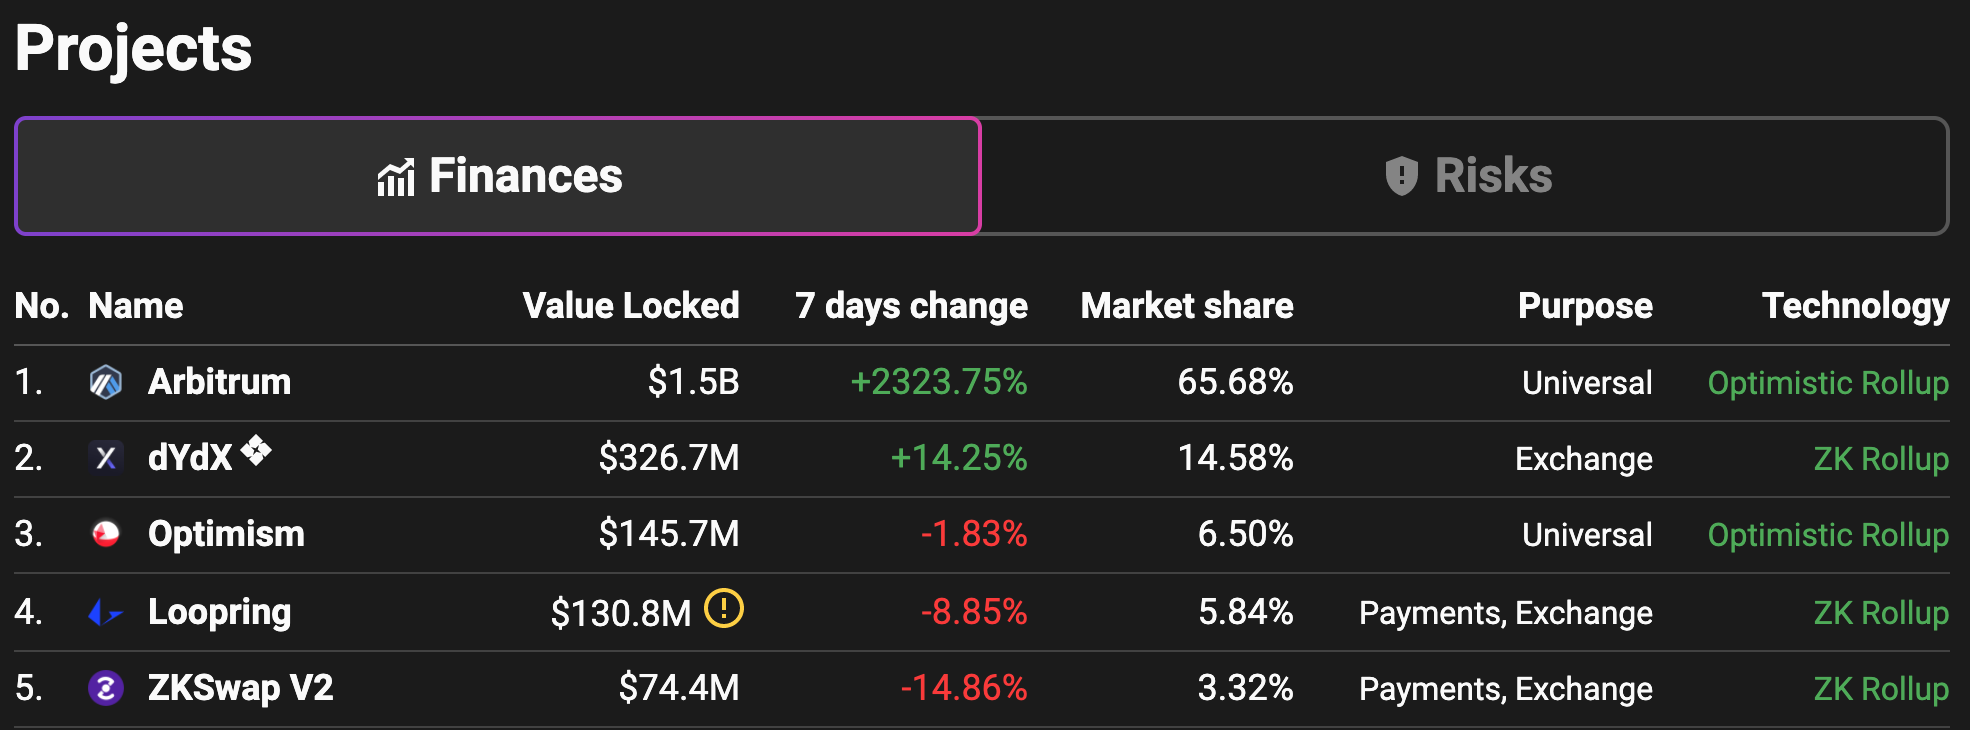This screenshot has height=730, width=1970.
Task: Click dYdX's ZK Rollup technology label
Action: pos(1881,458)
